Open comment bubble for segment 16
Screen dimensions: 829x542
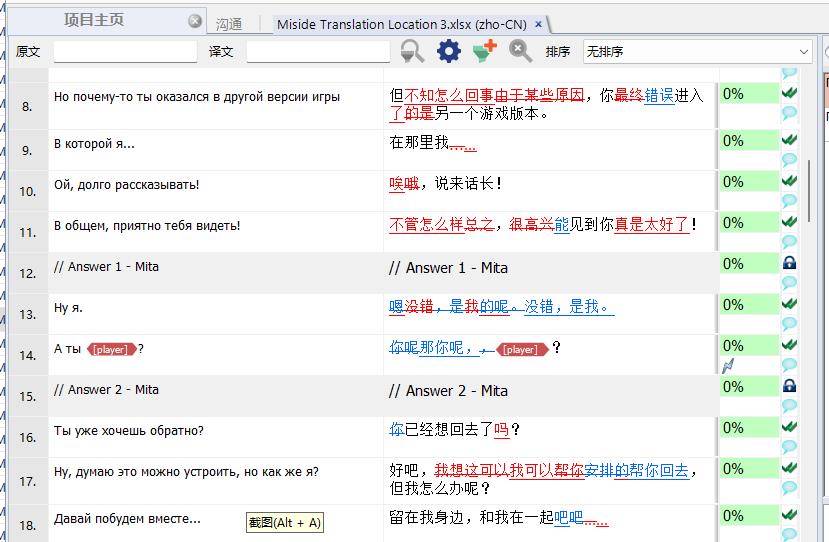(789, 447)
